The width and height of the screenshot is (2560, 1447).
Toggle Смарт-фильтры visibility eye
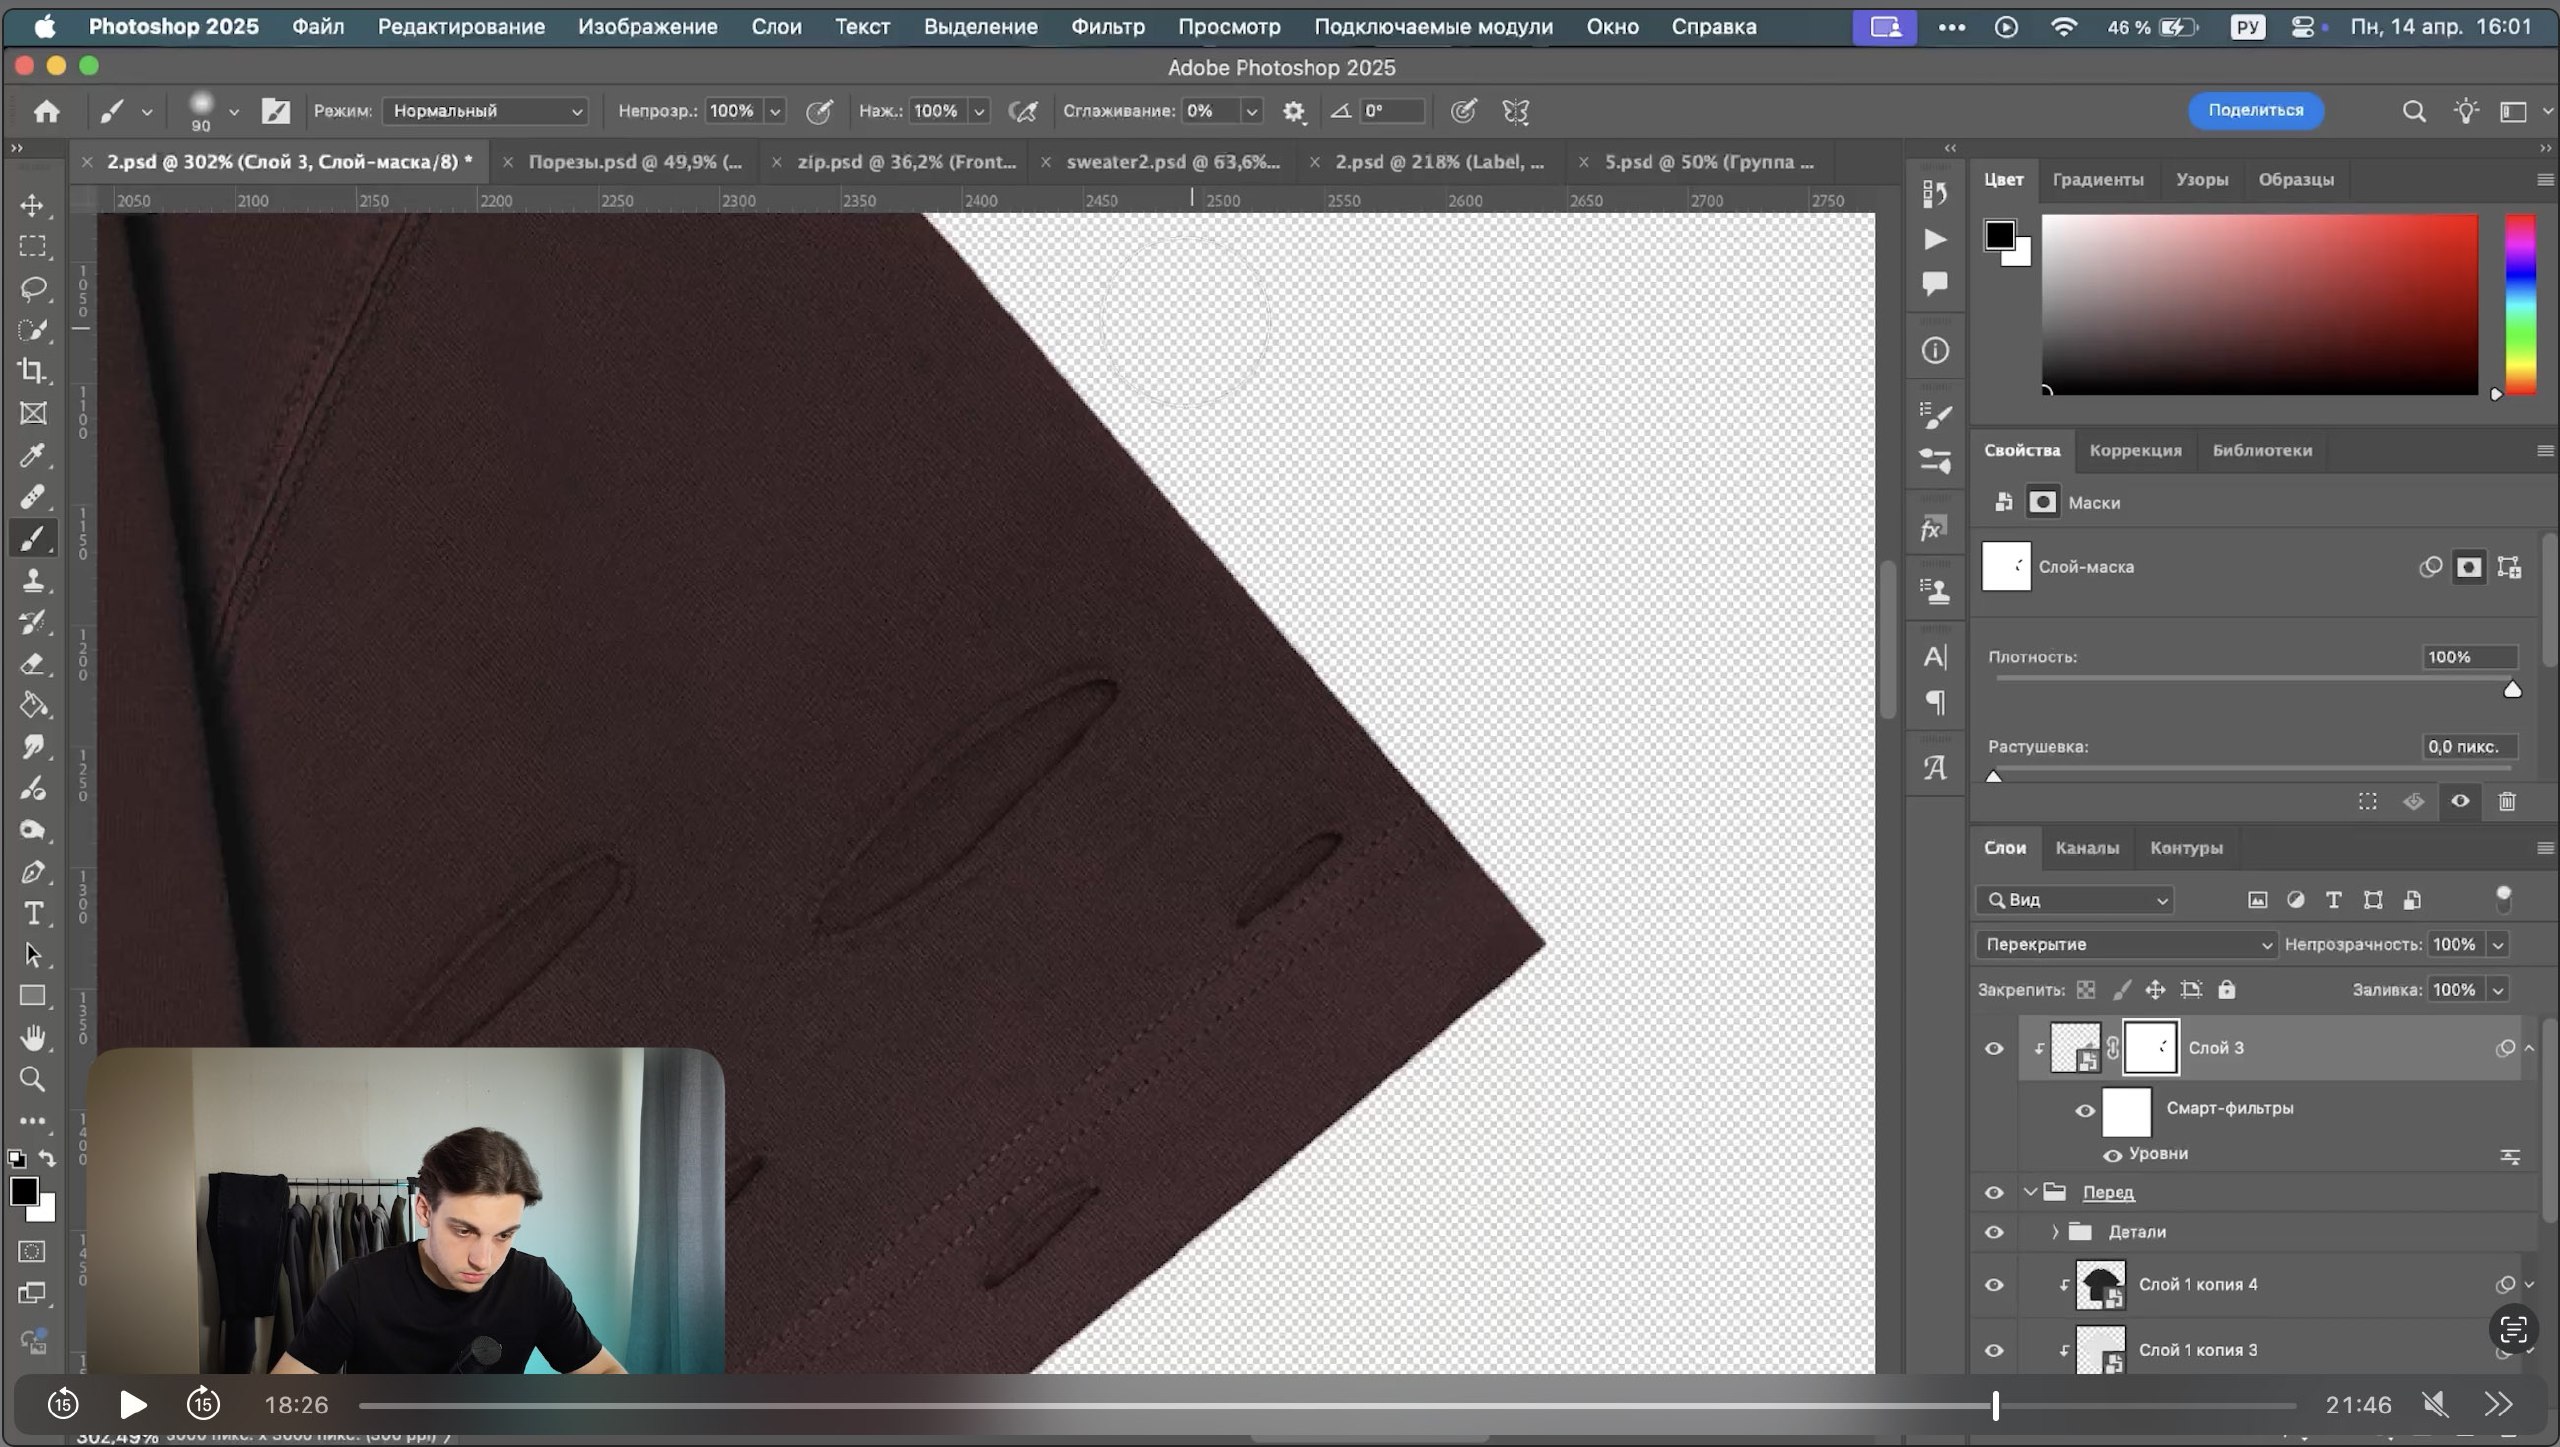coord(2084,1110)
